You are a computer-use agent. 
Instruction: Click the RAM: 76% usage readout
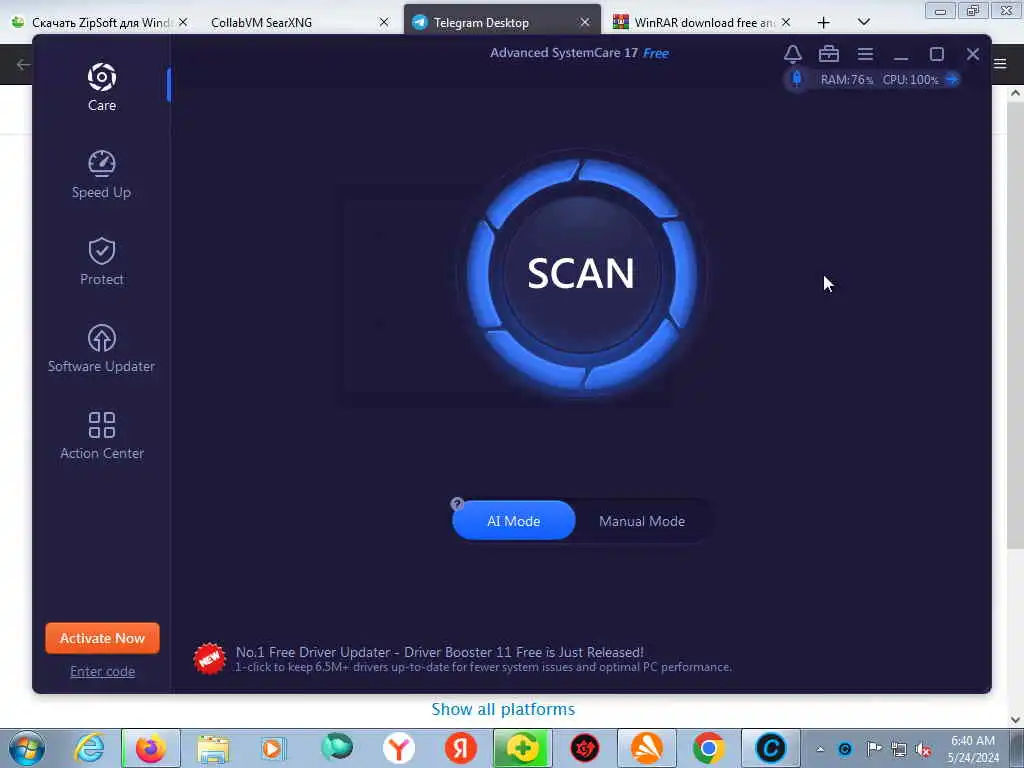click(846, 80)
